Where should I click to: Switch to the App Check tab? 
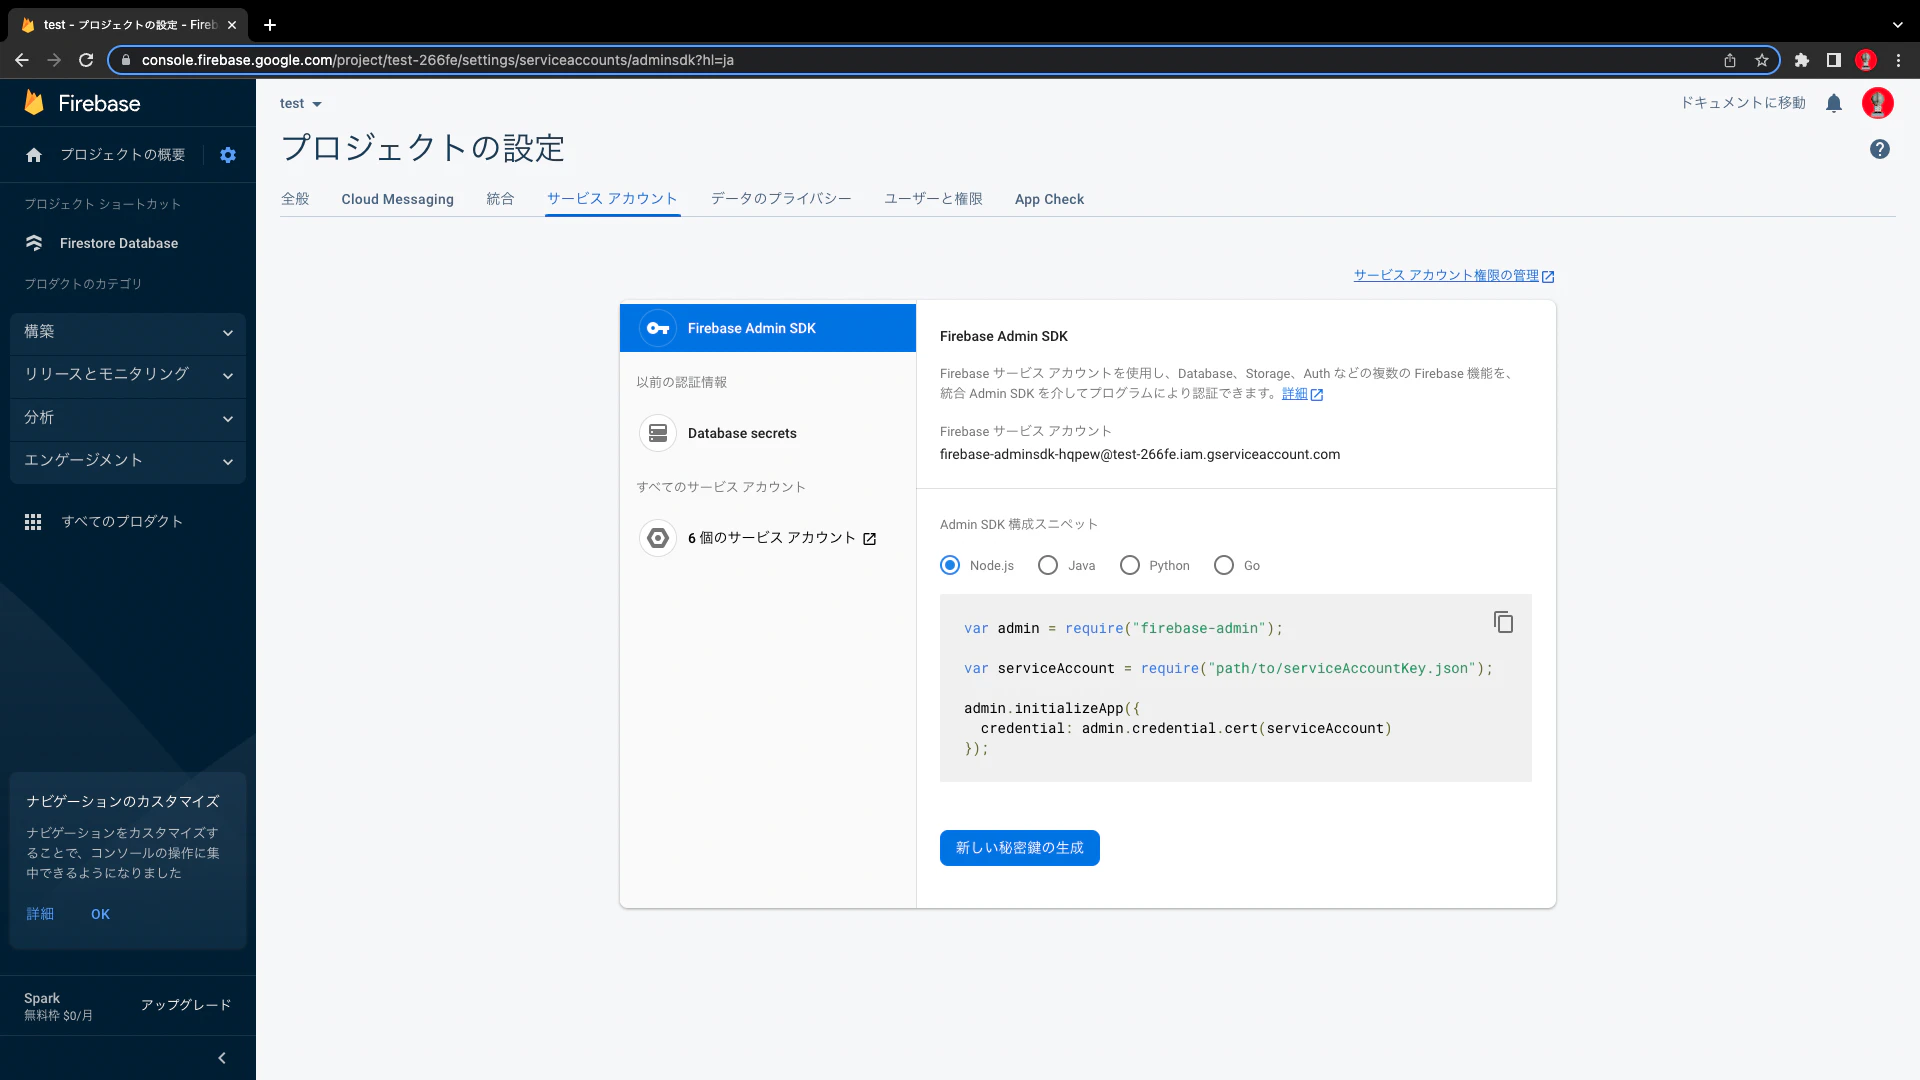[x=1049, y=199]
